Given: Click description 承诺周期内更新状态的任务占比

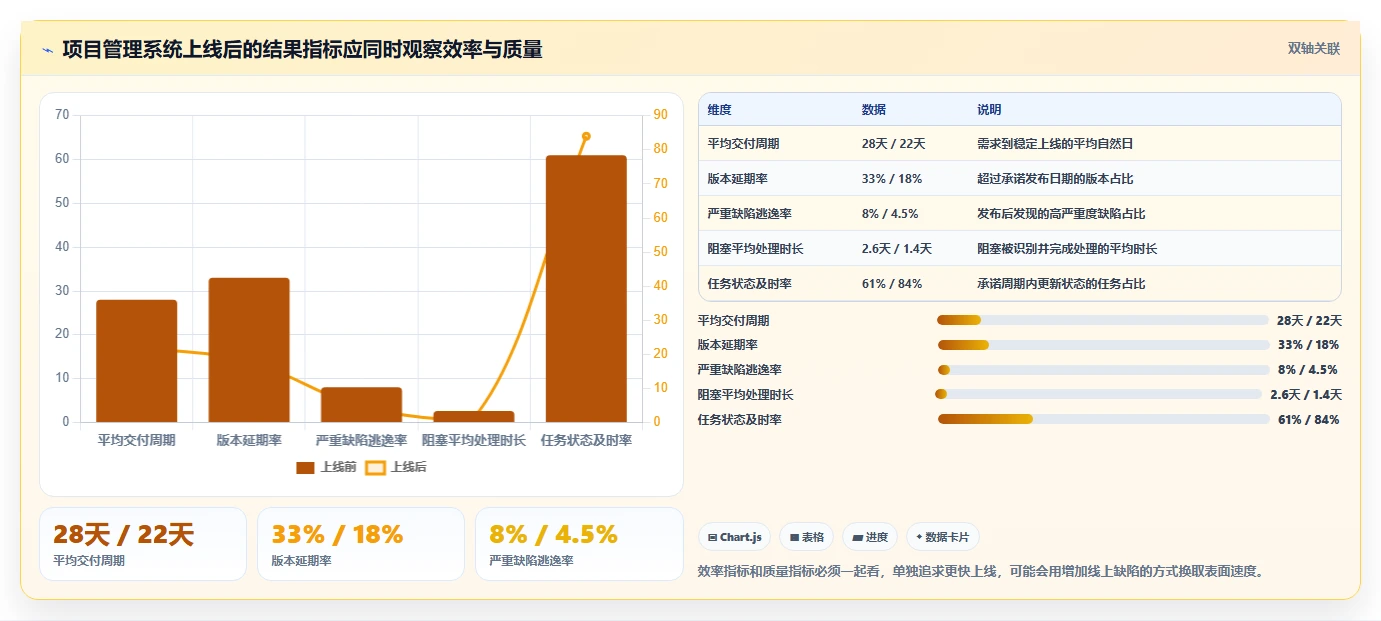Looking at the screenshot, I should (1061, 284).
